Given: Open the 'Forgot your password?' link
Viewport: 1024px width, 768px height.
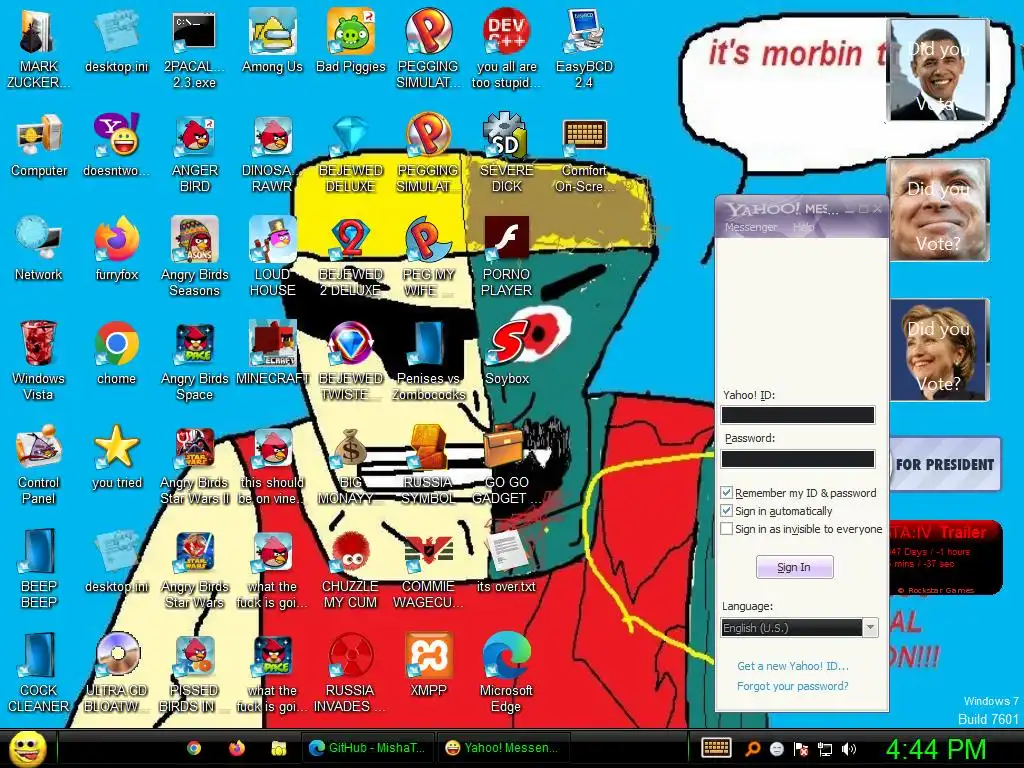Looking at the screenshot, I should [793, 686].
